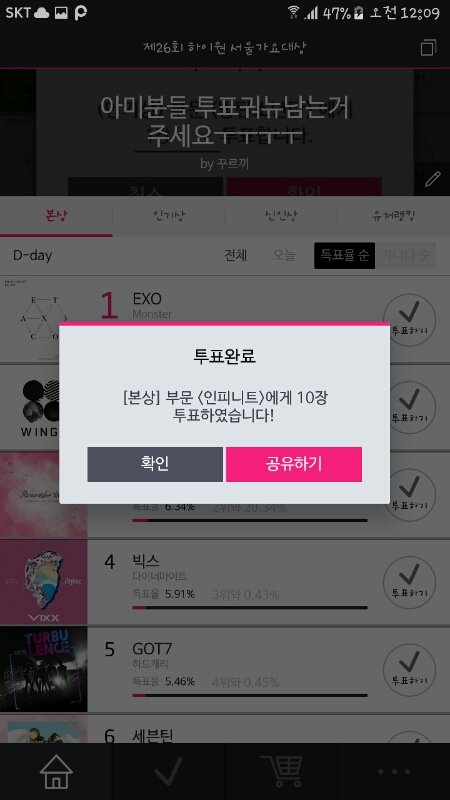450x800 pixels.
Task: Switch to the 인기상 tab
Action: [x=169, y=216]
